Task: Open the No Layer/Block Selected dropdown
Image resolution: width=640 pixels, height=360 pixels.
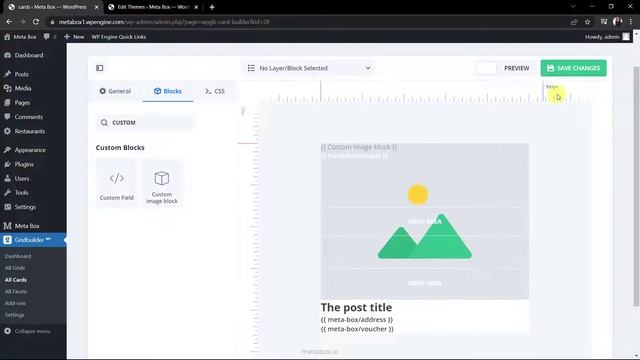Action: (309, 68)
